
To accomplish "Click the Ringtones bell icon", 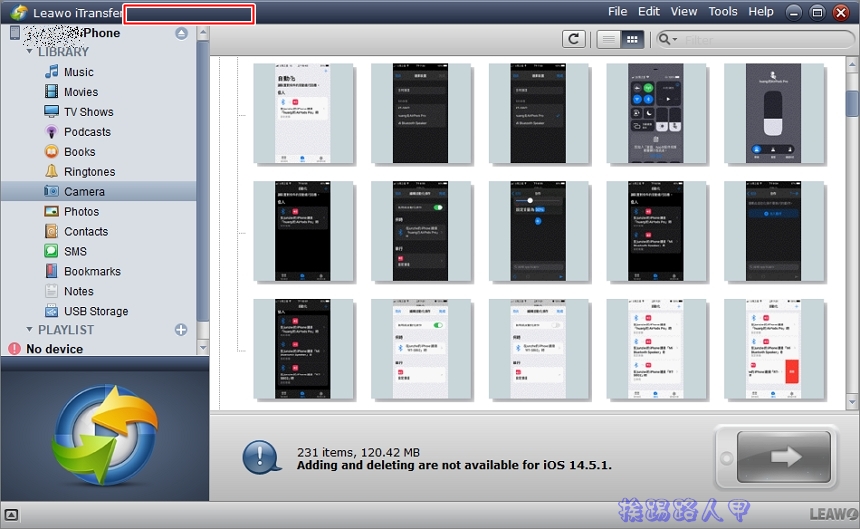I will [x=52, y=172].
